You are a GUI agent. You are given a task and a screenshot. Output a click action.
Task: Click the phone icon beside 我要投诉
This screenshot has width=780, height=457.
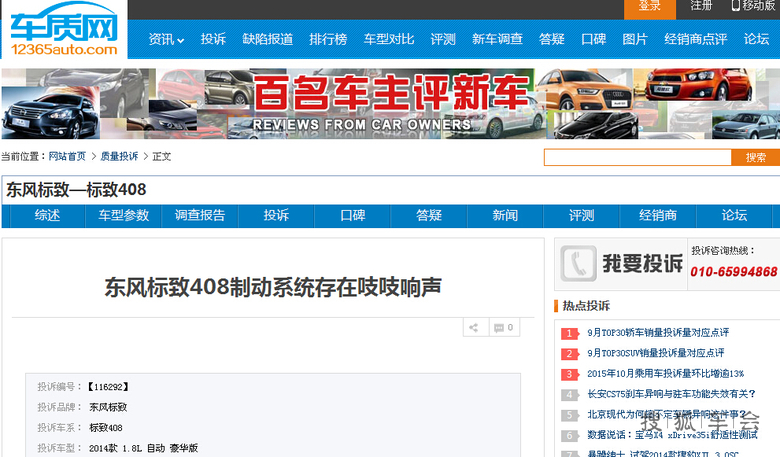[577, 264]
